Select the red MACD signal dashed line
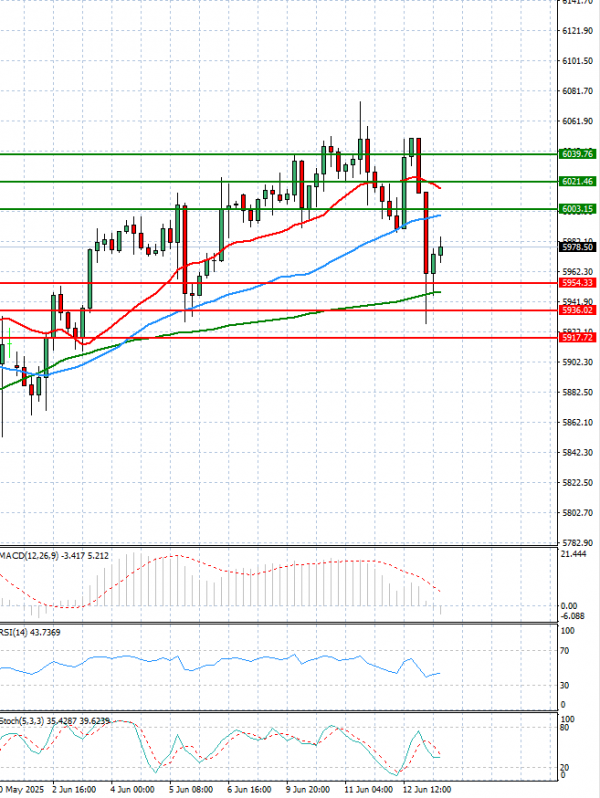 tap(220, 580)
